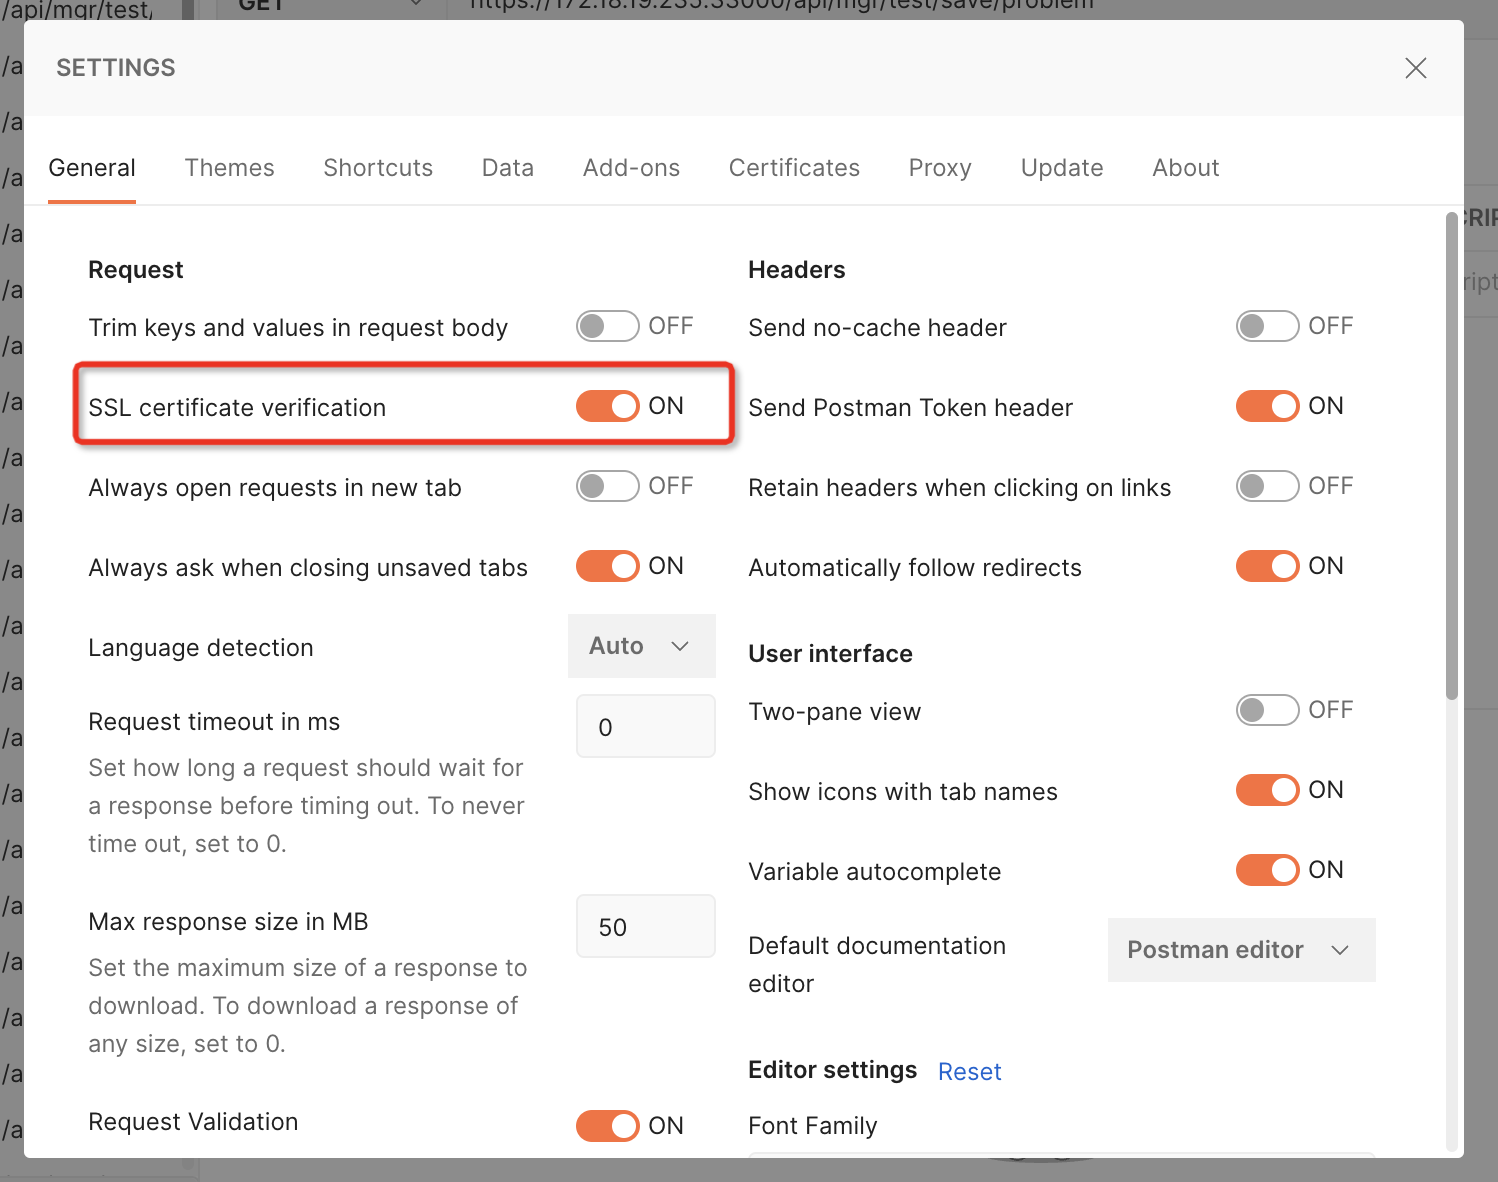Switch to the Proxy tab
Viewport: 1498px width, 1182px height.
pos(940,168)
